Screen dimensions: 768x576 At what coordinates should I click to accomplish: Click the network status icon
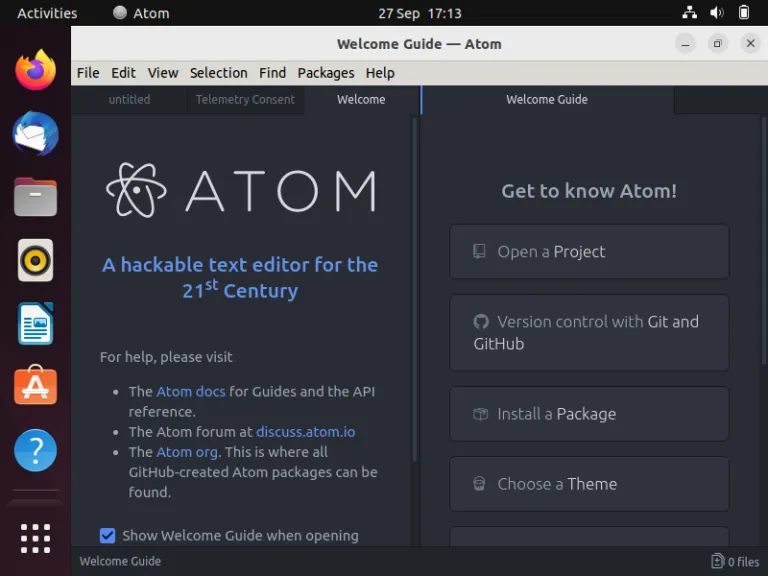(690, 13)
